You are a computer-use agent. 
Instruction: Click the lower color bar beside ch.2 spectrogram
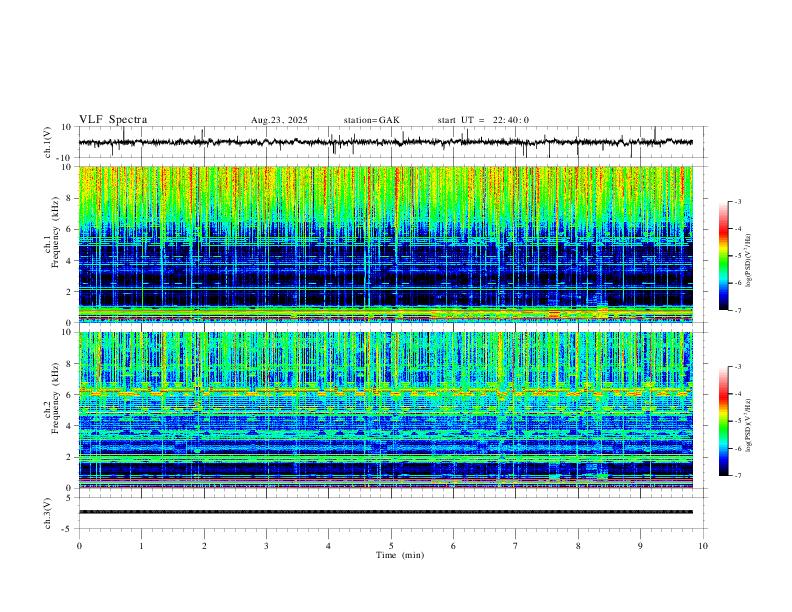(x=724, y=421)
